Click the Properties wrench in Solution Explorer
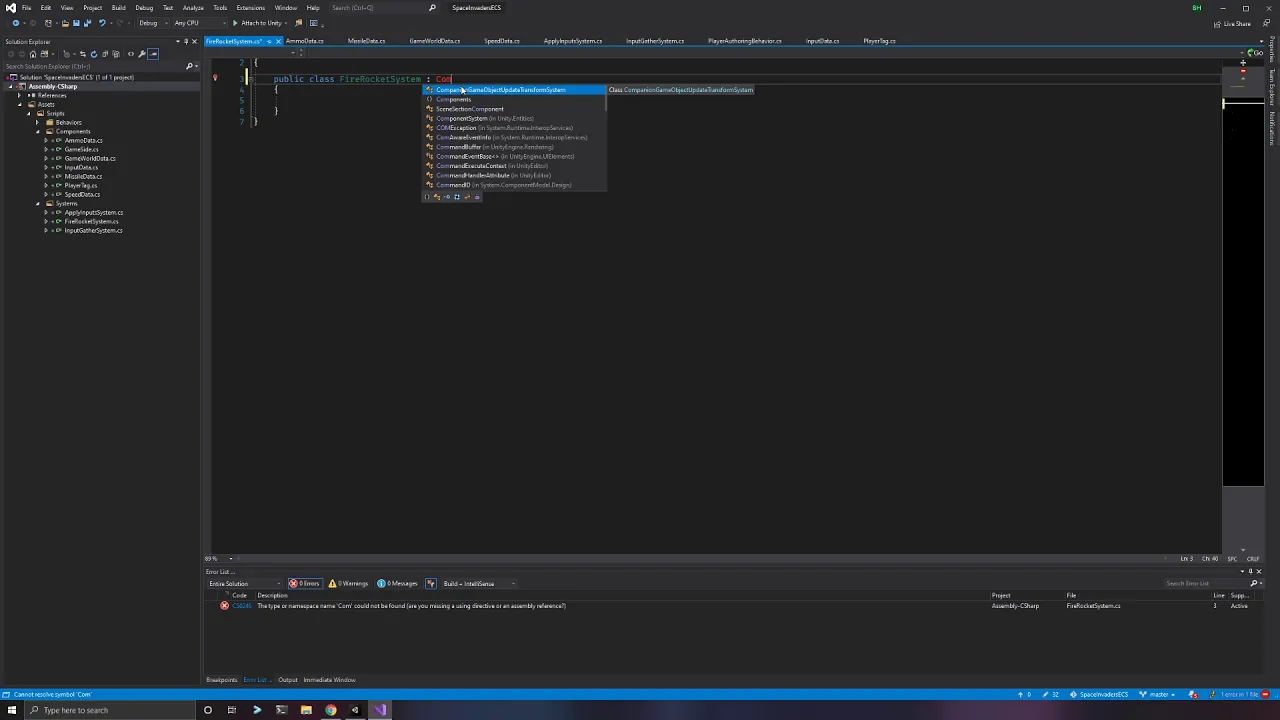 pyautogui.click(x=142, y=54)
